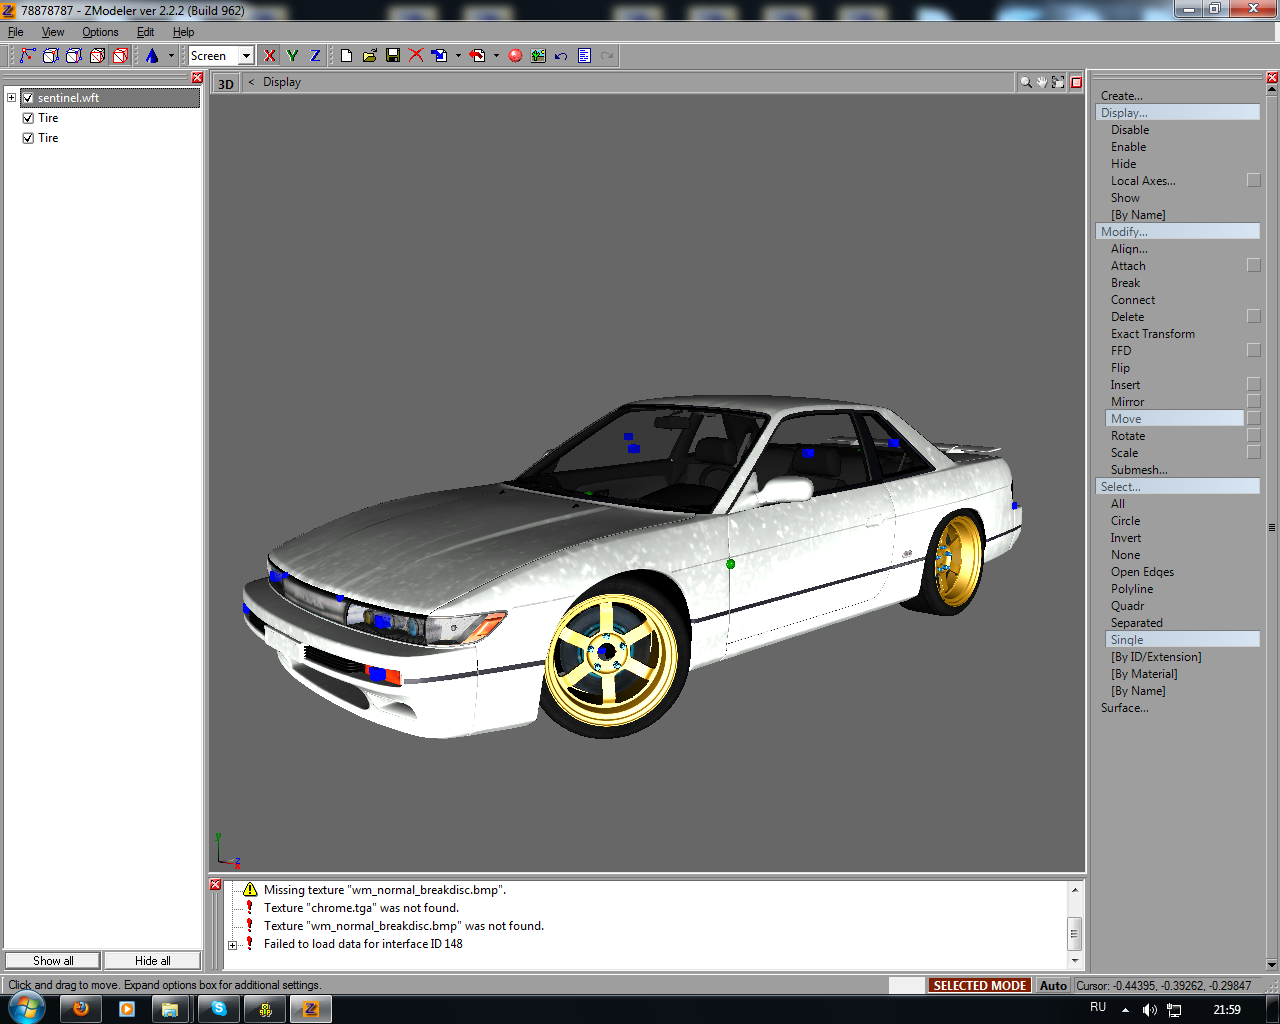Select the edges level cube icon
This screenshot has width=1280, height=1024.
point(51,56)
